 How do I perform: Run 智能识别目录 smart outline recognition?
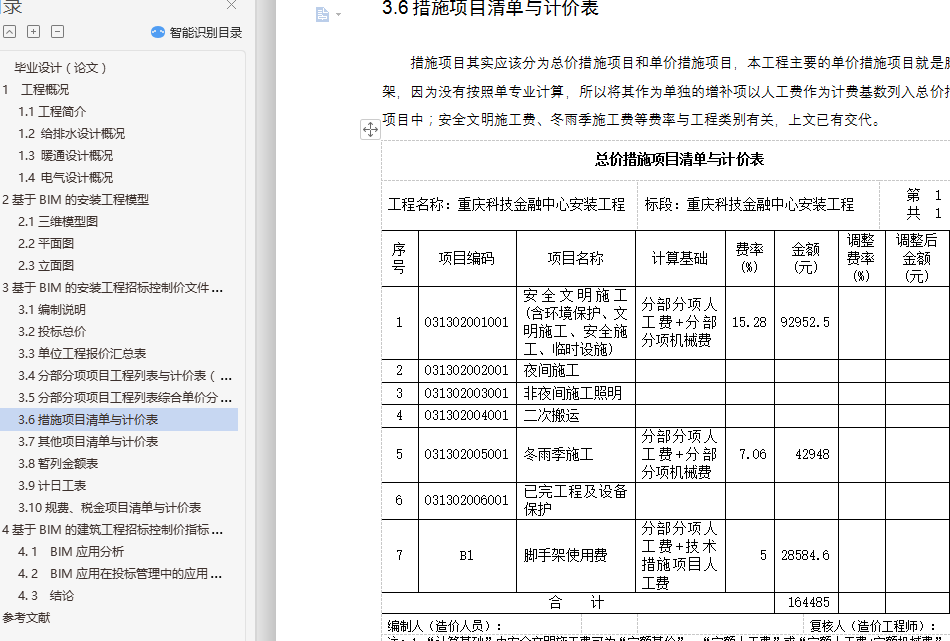(x=205, y=33)
